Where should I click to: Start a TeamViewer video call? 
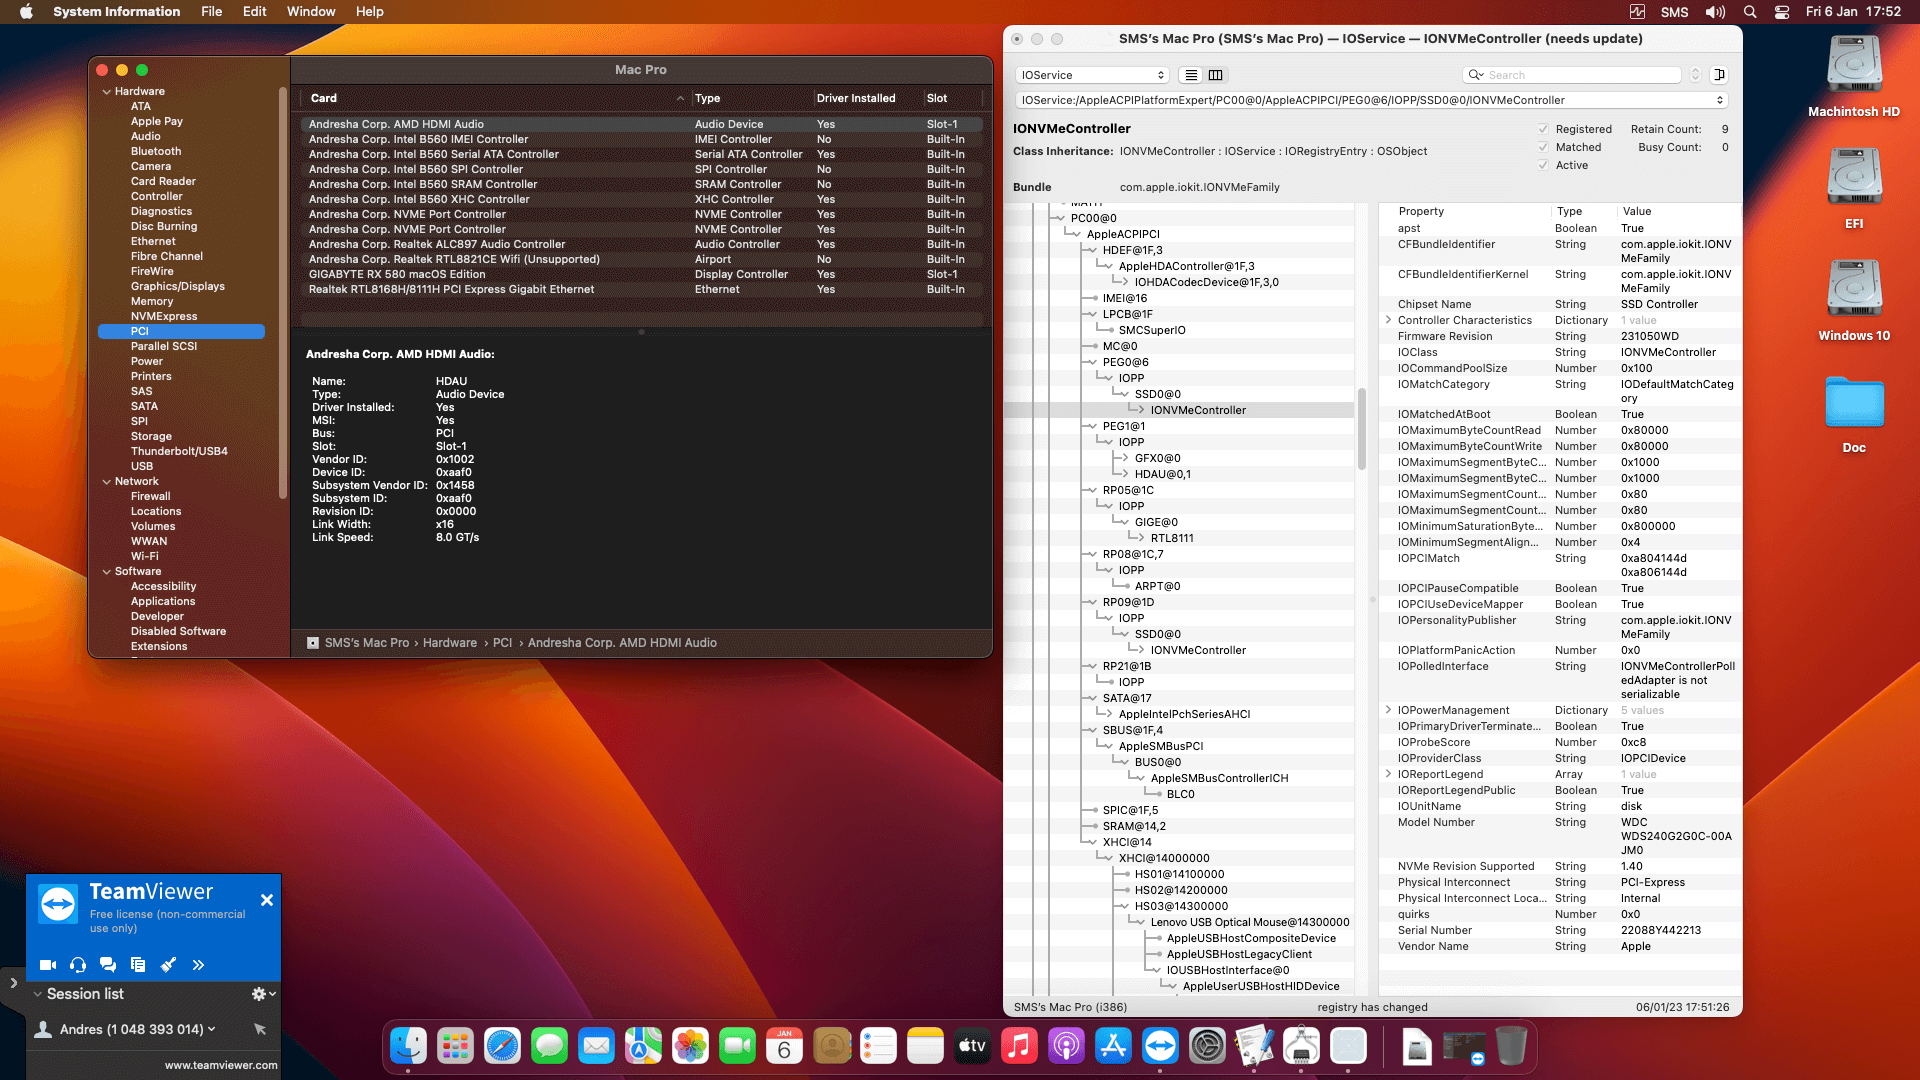coord(47,965)
